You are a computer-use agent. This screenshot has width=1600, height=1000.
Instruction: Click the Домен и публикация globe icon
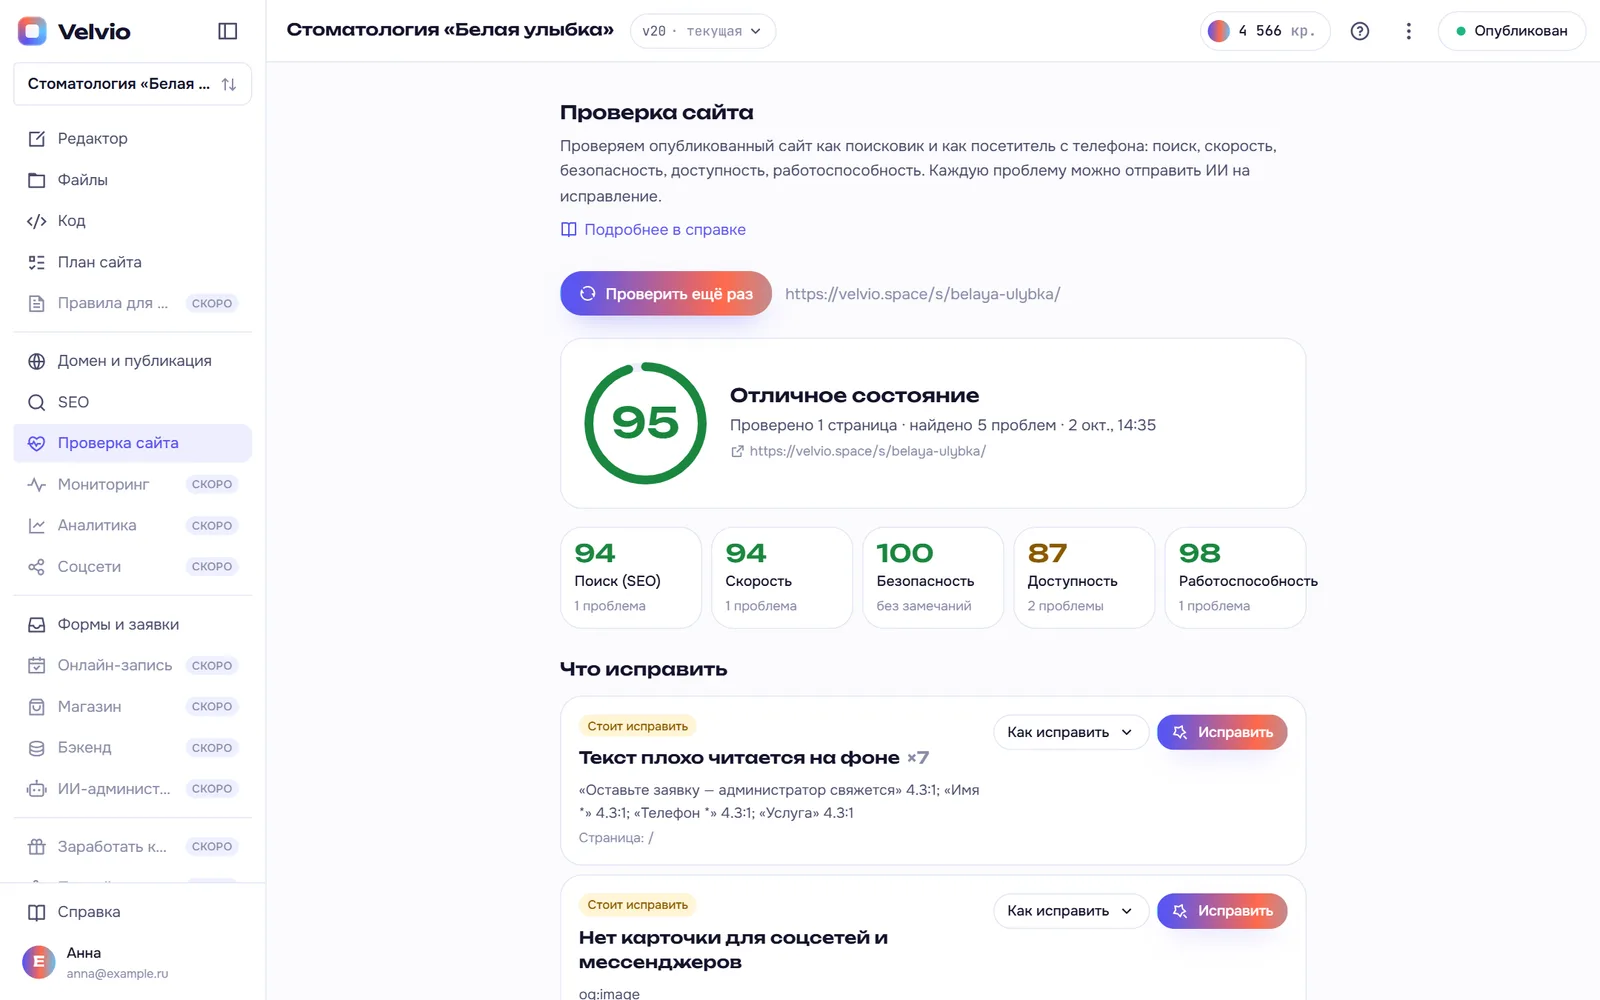[37, 361]
